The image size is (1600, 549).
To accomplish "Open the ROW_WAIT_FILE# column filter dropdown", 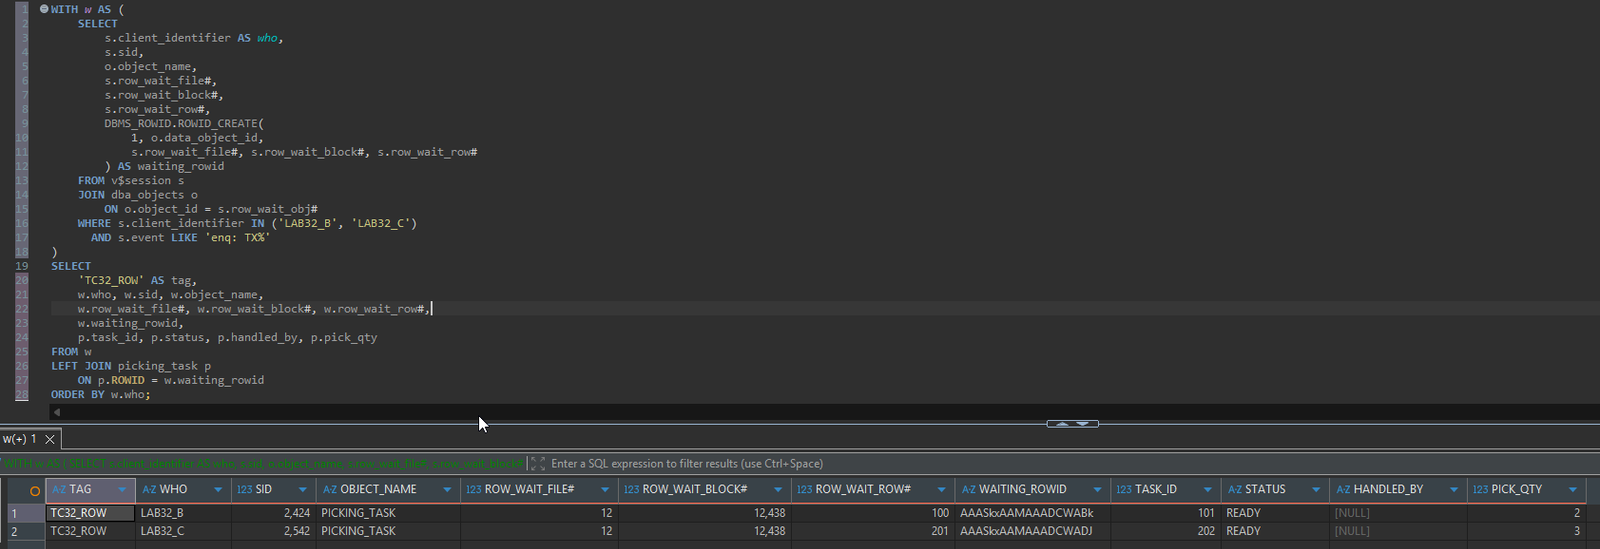I will 604,490.
